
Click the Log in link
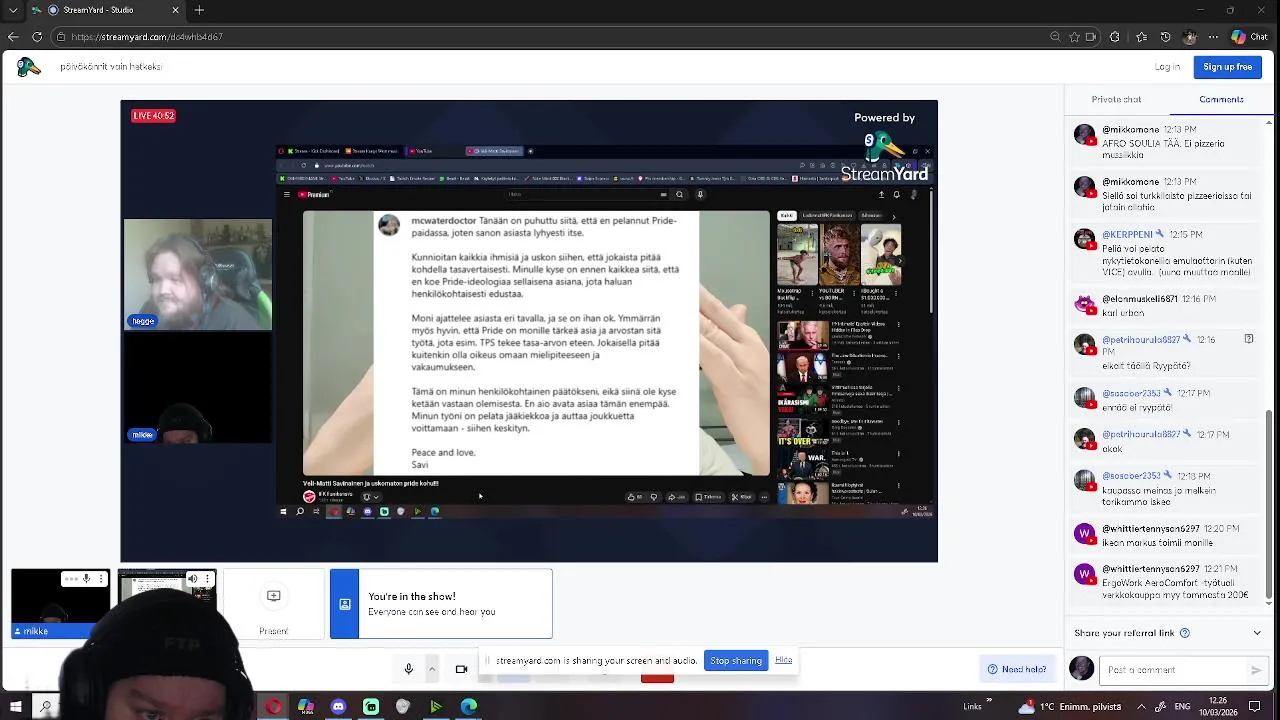point(1167,67)
